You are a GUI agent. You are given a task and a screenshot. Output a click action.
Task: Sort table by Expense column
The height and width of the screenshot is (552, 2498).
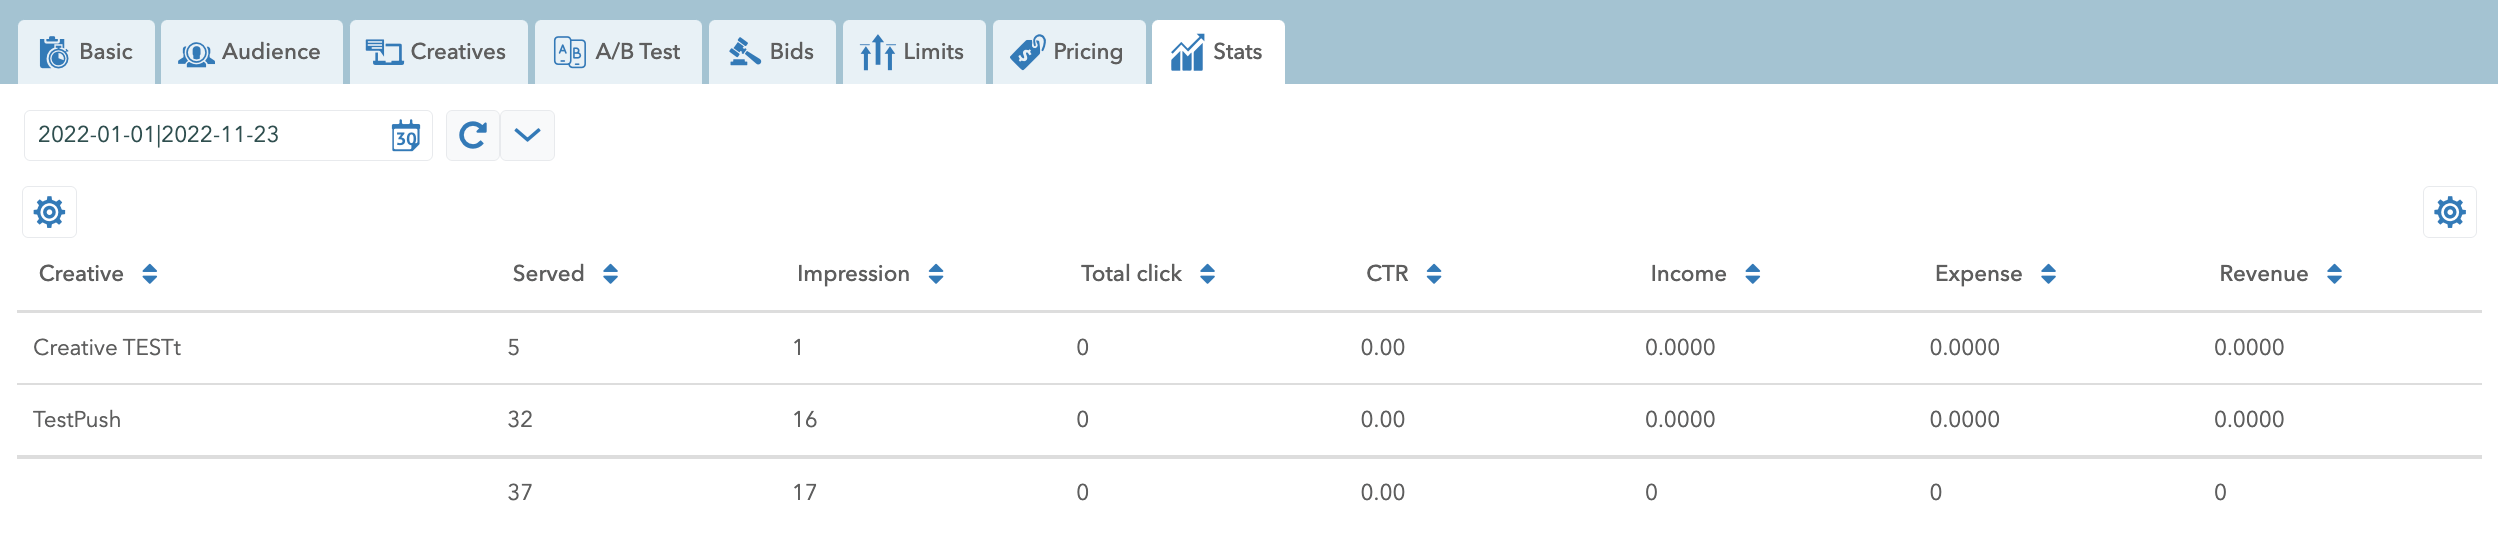click(x=2048, y=274)
